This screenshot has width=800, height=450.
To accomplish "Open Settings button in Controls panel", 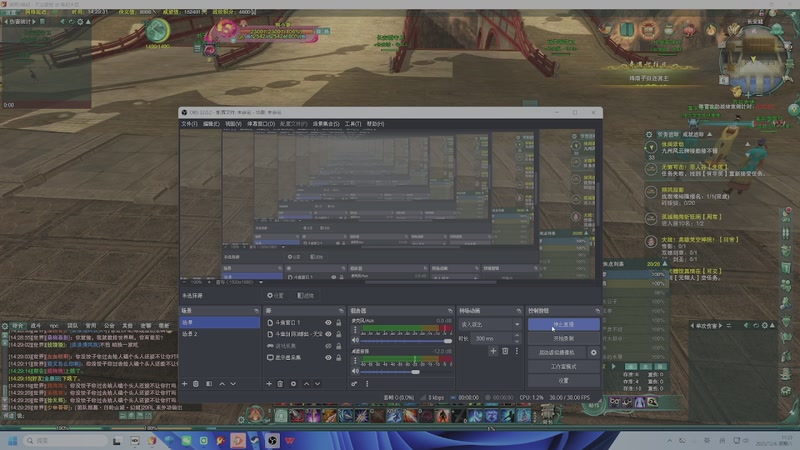I will (563, 381).
